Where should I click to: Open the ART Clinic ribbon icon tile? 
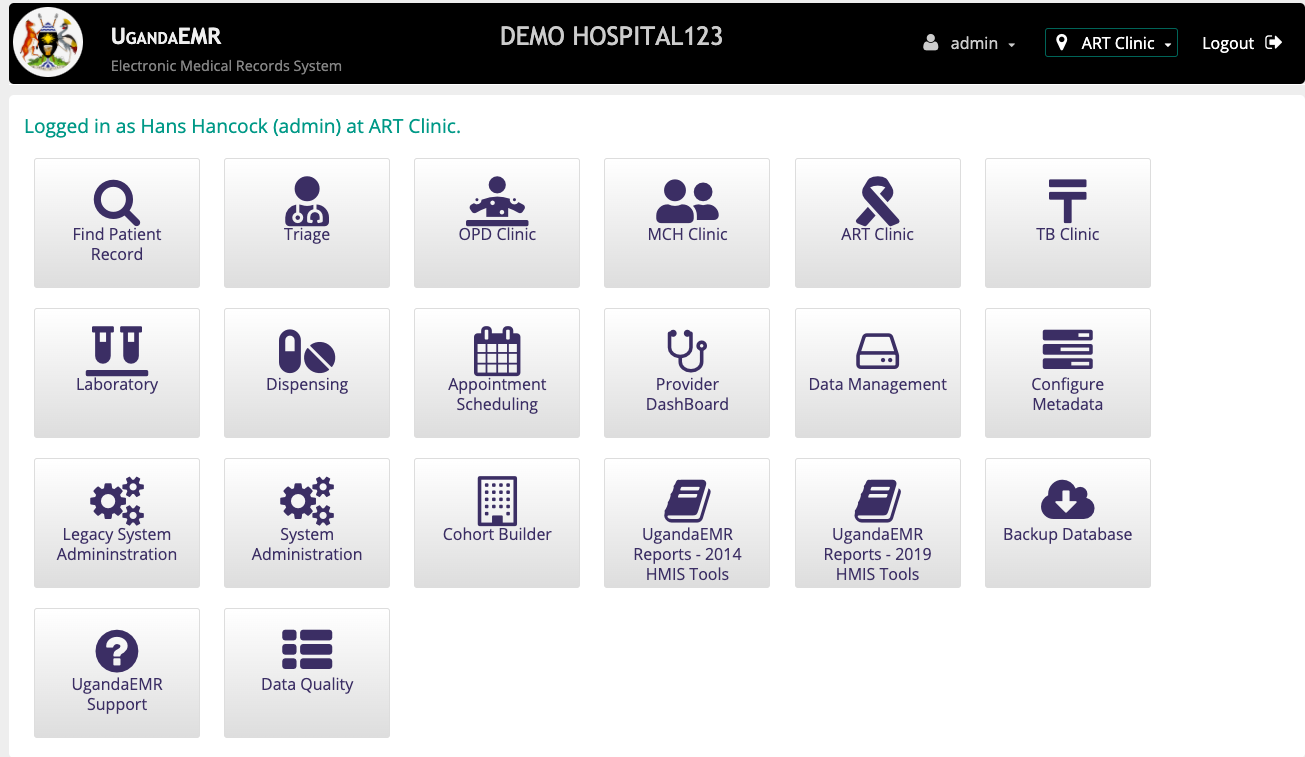pos(877,202)
